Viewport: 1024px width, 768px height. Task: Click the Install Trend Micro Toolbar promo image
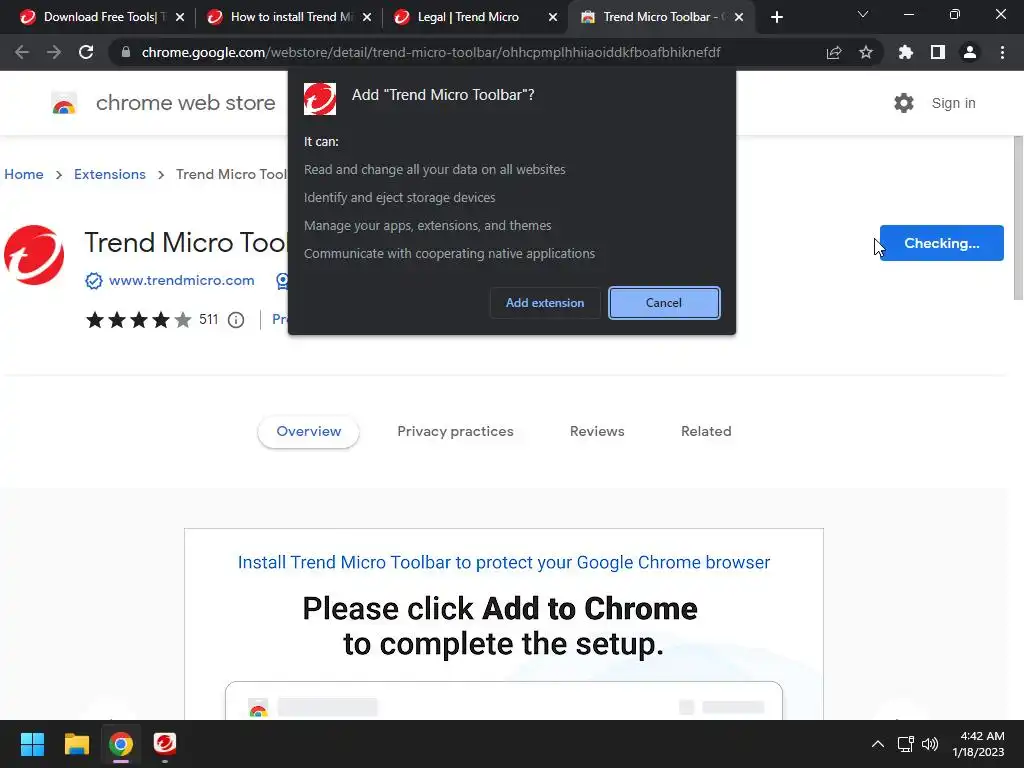504,624
